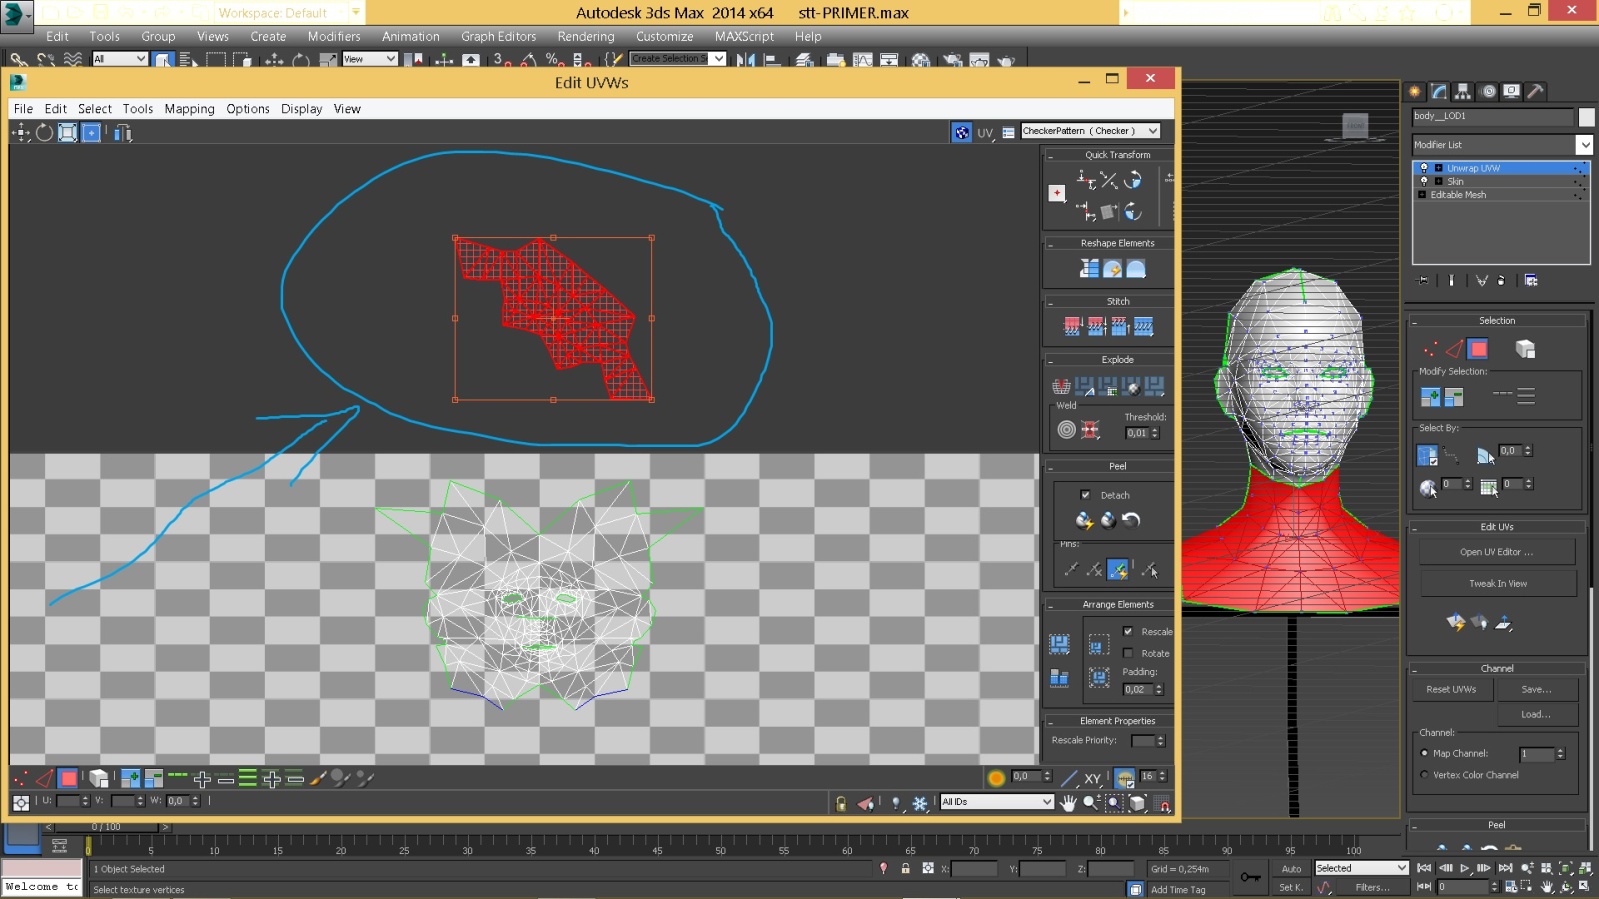Click the Pack Custom icon in Arrange Elements

pos(1059,644)
